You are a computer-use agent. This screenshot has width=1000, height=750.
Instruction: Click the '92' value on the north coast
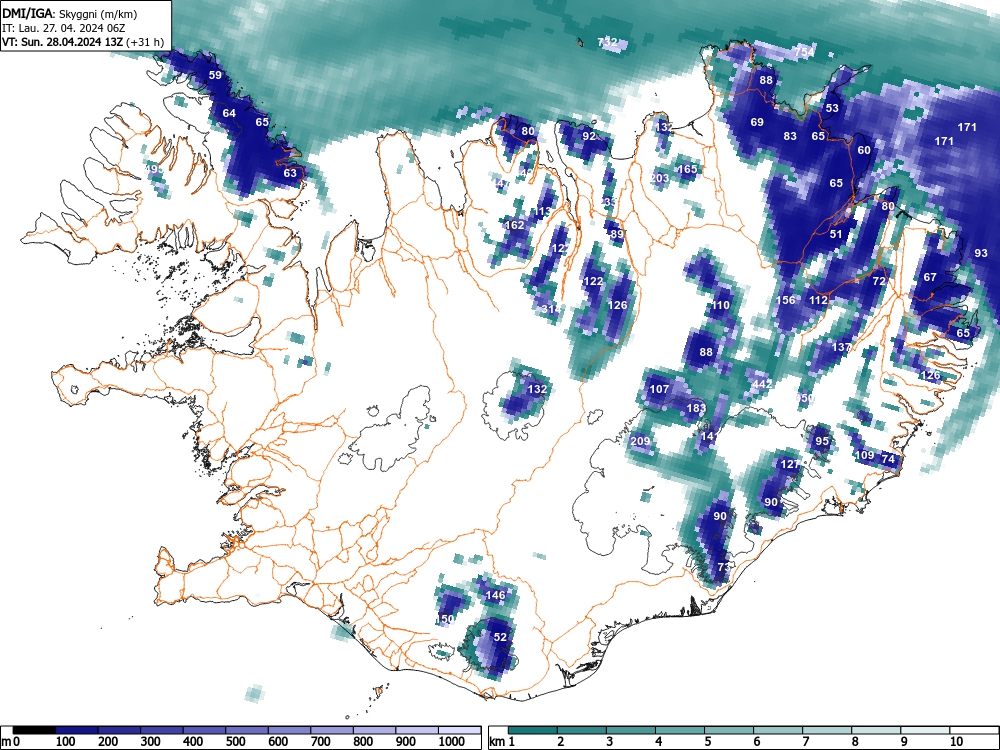tap(589, 136)
